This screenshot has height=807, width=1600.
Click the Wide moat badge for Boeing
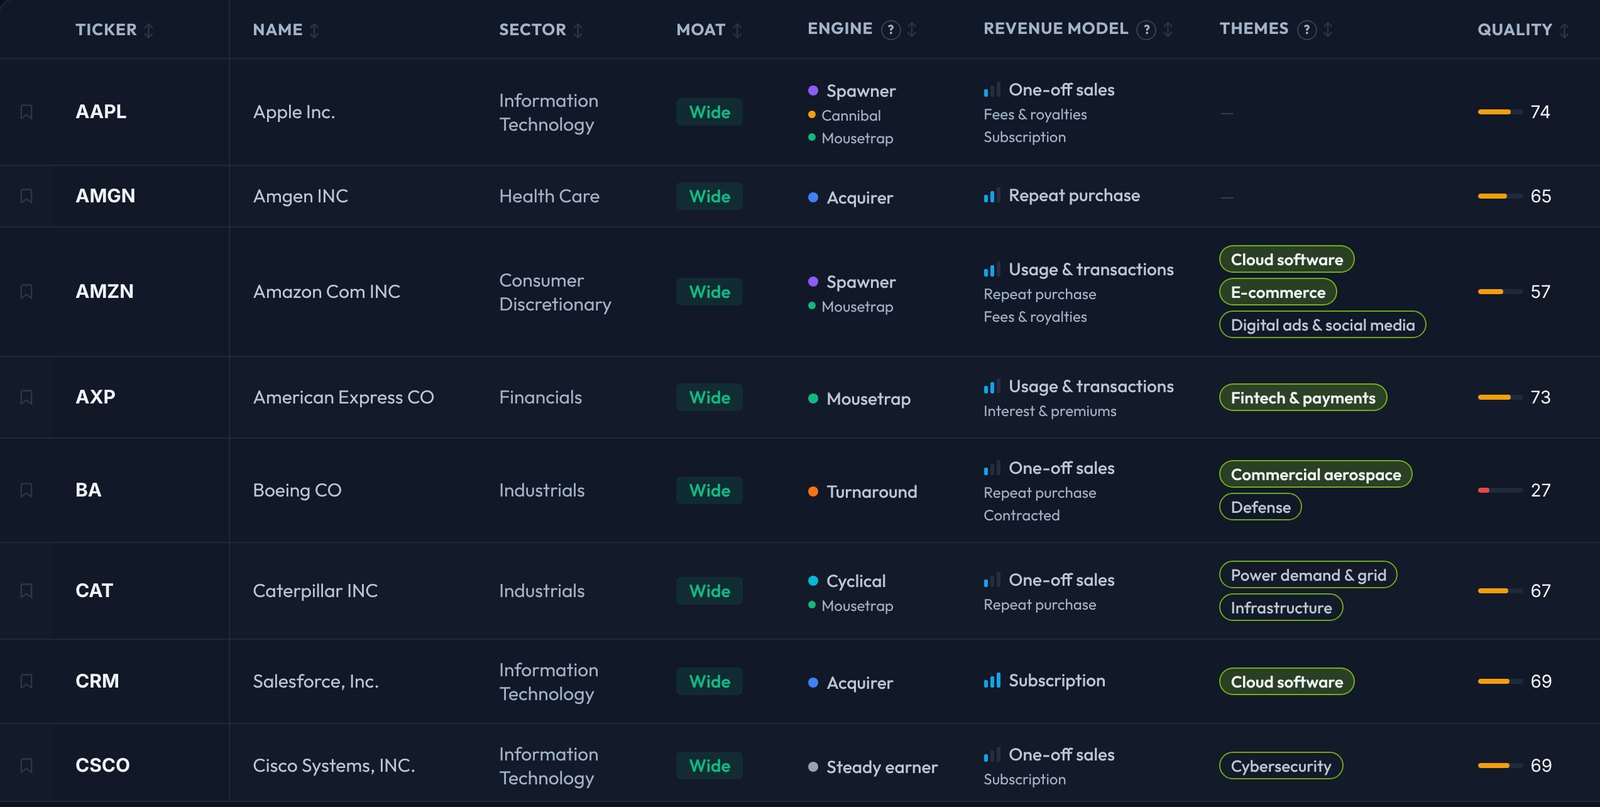pos(709,490)
